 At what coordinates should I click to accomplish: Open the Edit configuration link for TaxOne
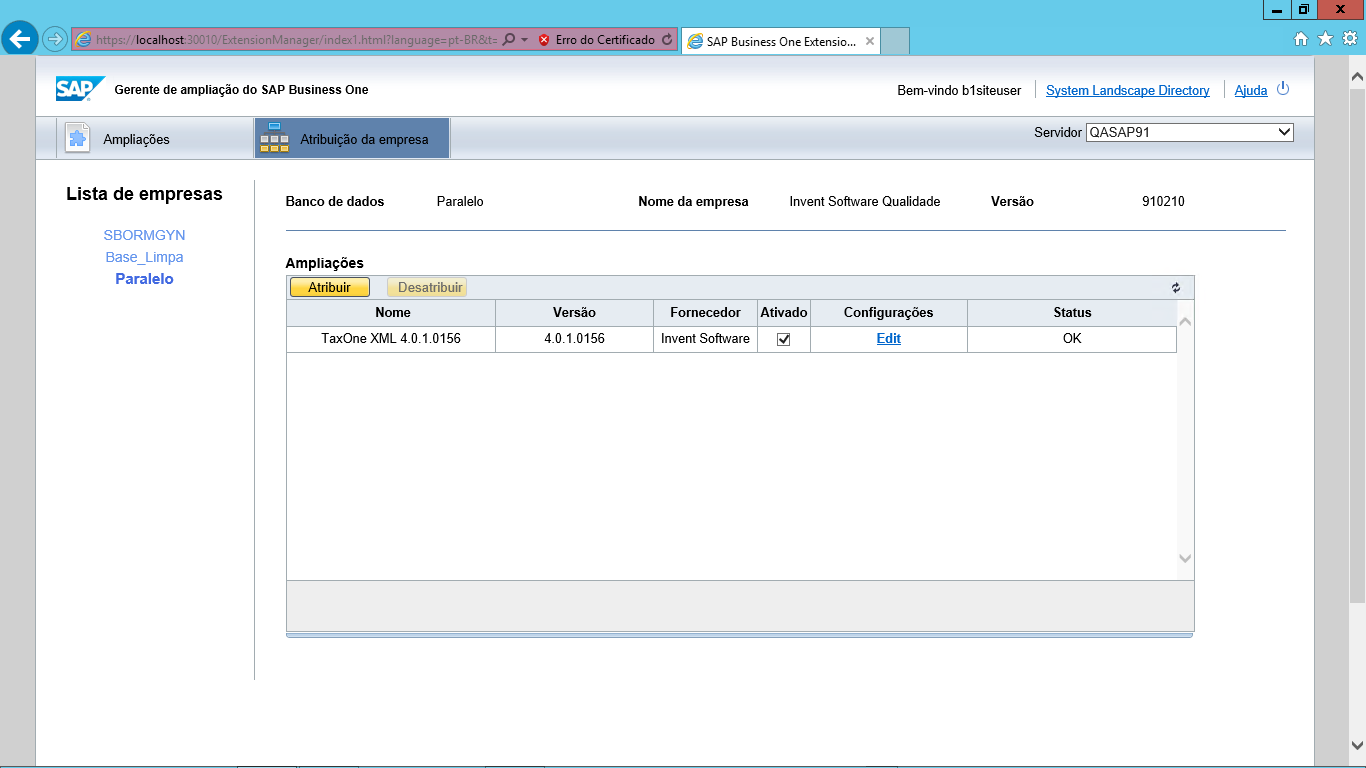pos(889,339)
